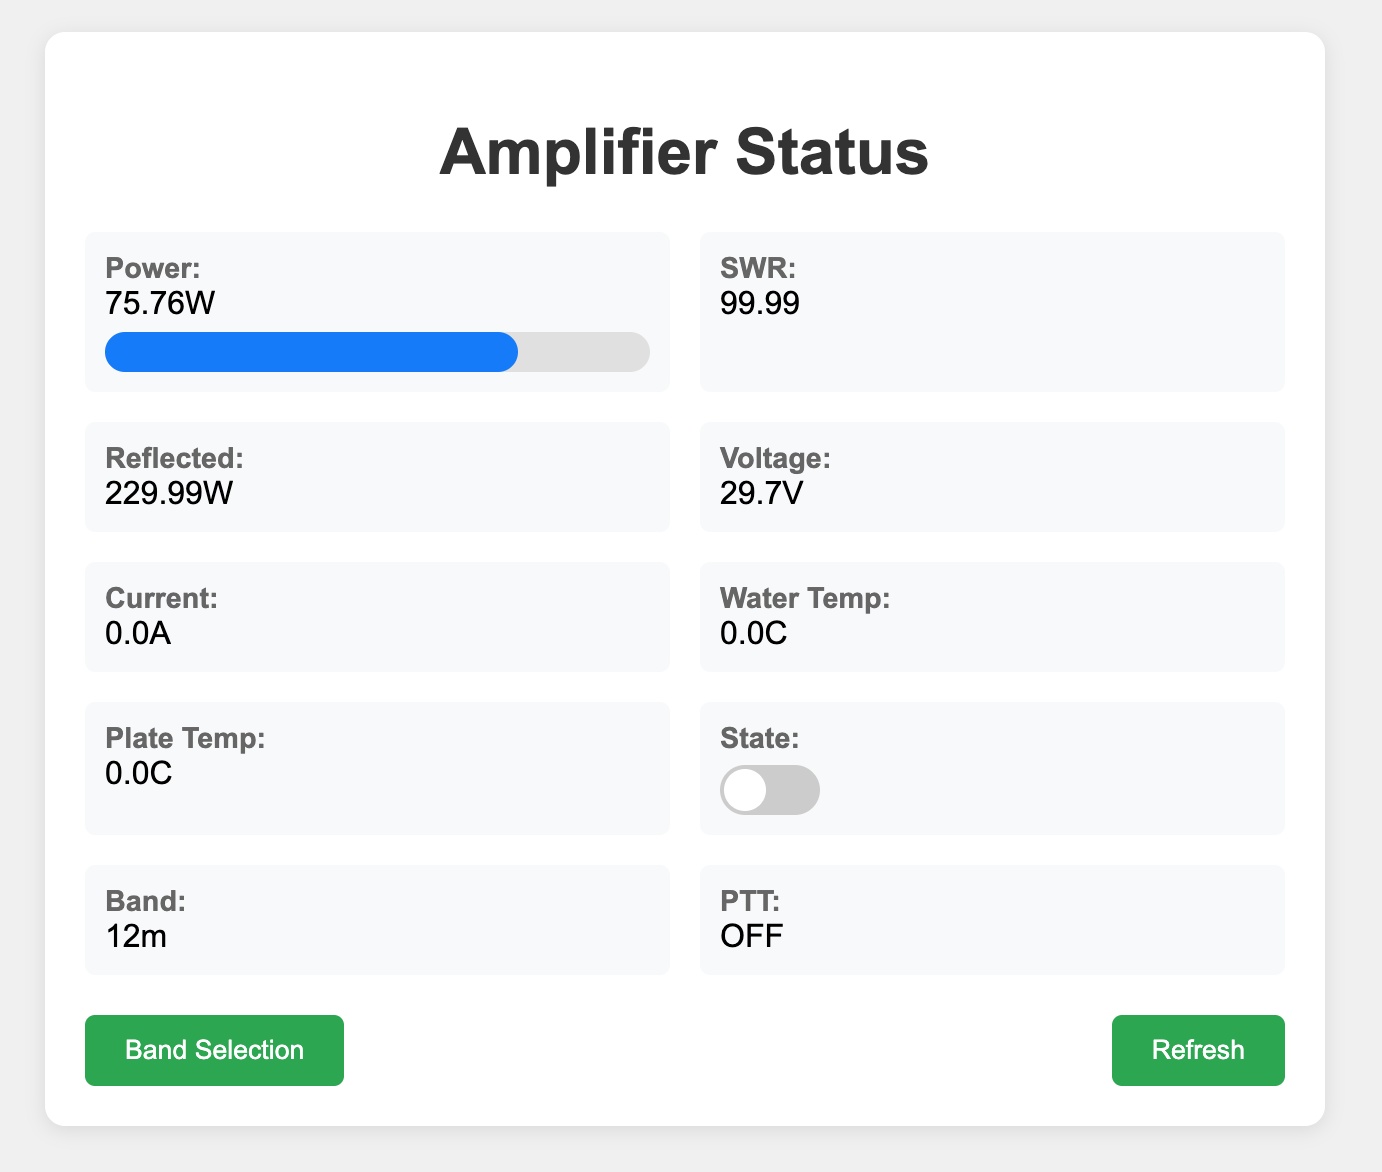Viewport: 1382px width, 1172px height.
Task: Select the PTT OFF status text
Action: 751,936
